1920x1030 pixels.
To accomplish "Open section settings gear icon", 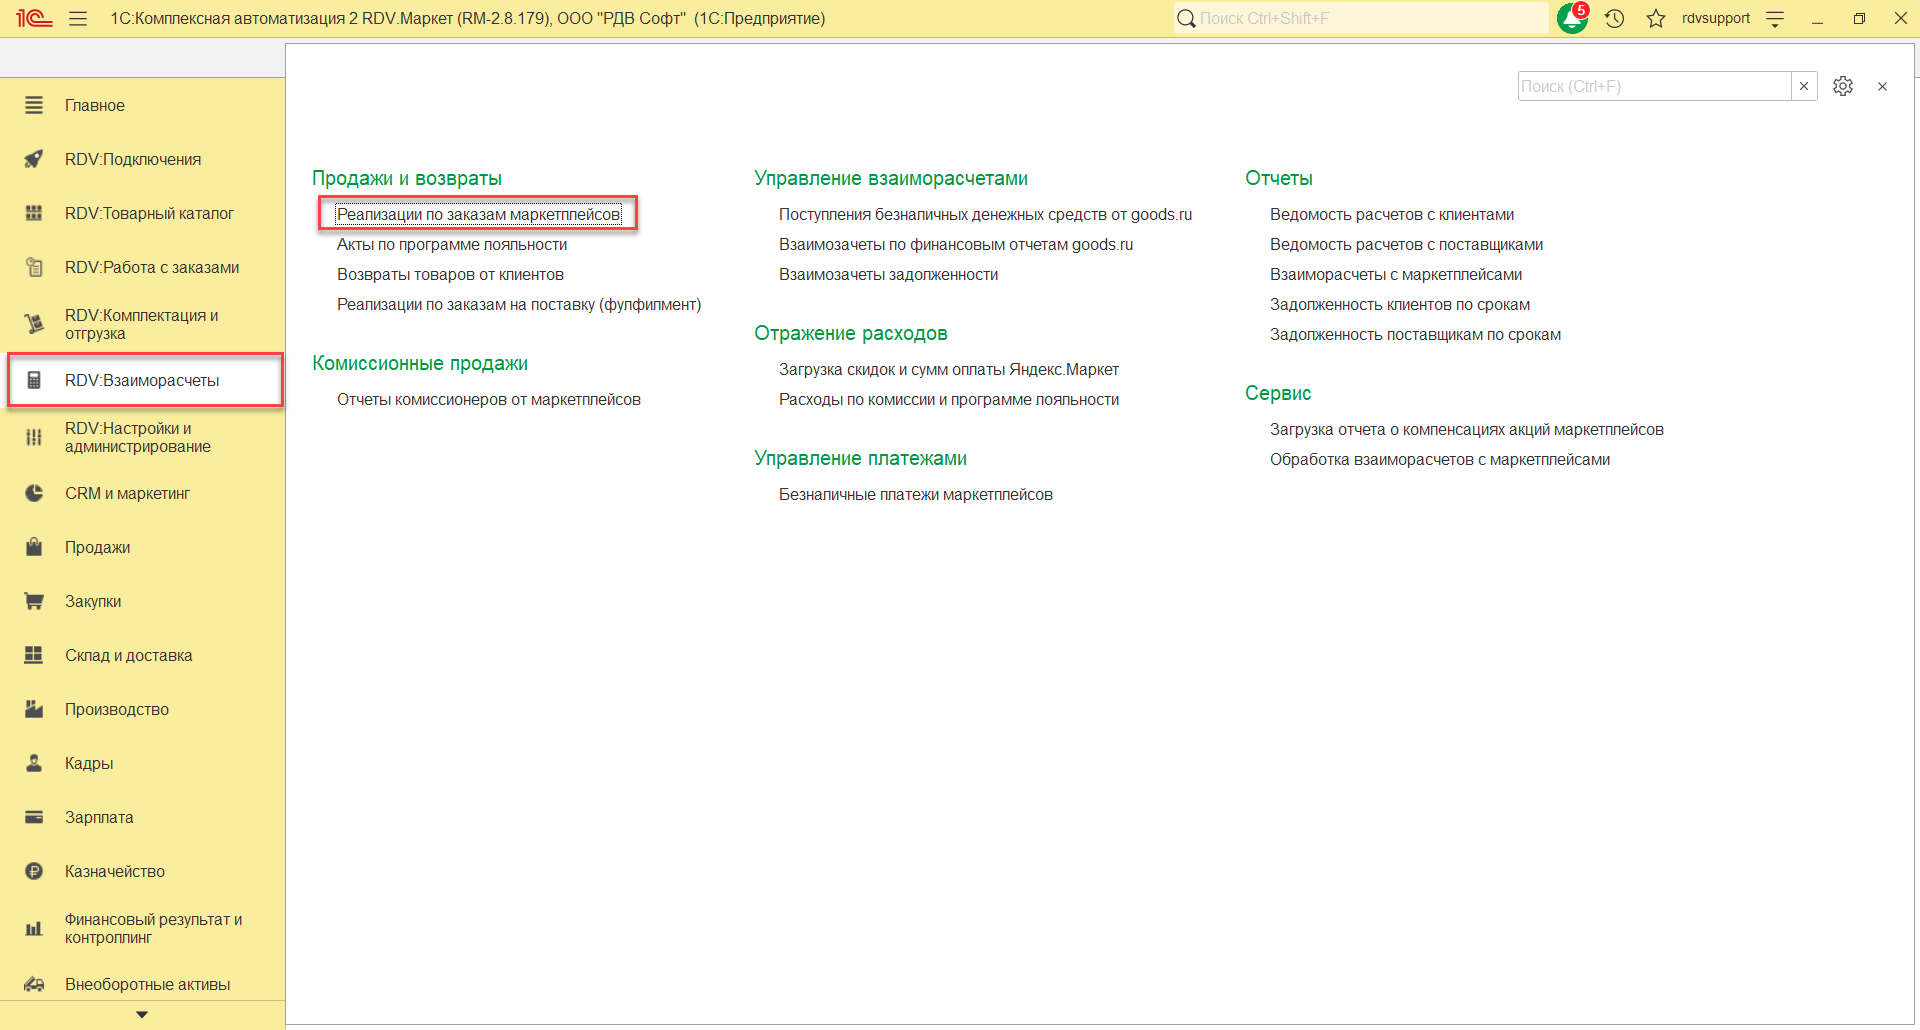I will (1843, 86).
